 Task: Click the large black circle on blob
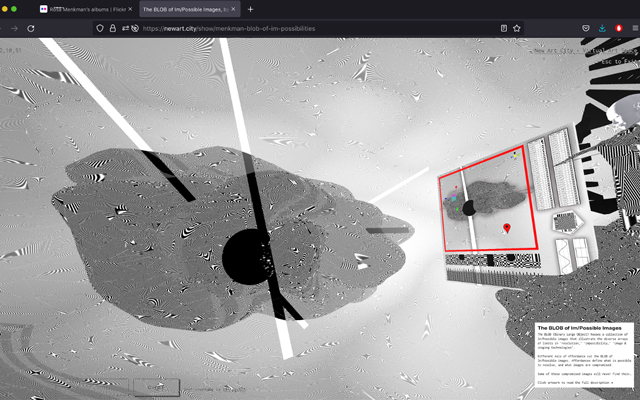[241, 257]
